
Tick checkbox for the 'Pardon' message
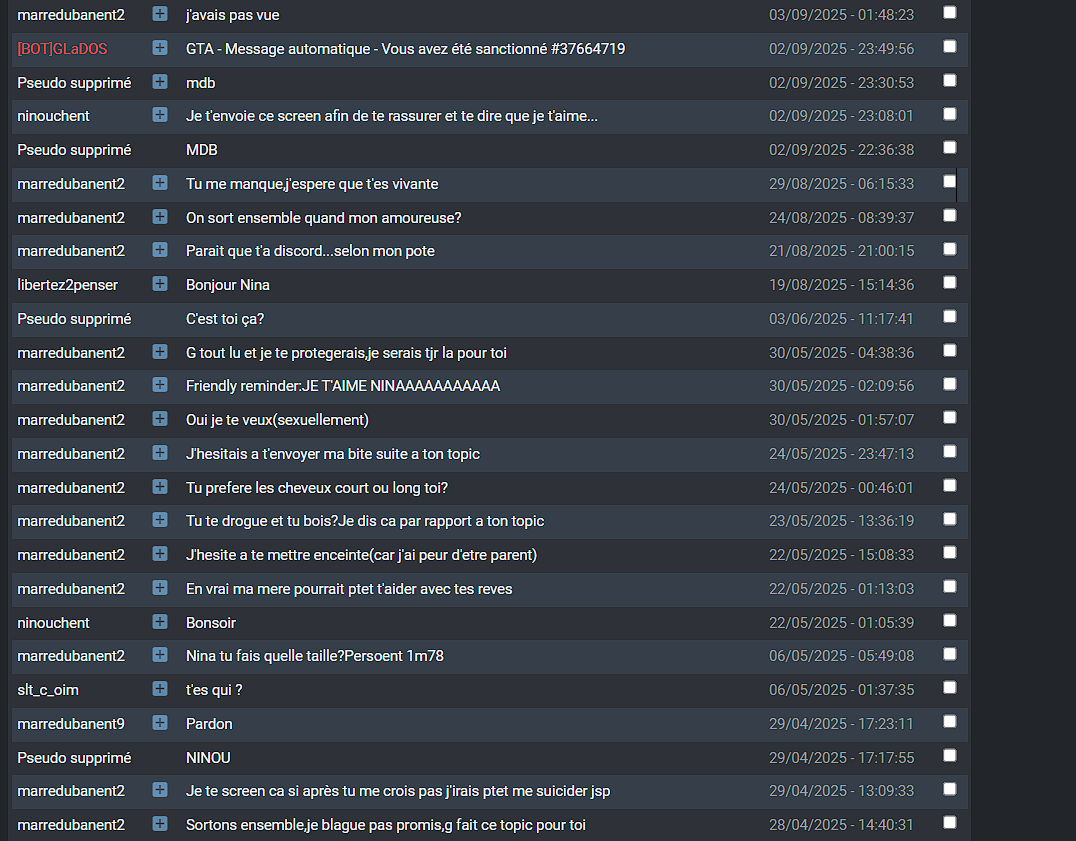[950, 722]
